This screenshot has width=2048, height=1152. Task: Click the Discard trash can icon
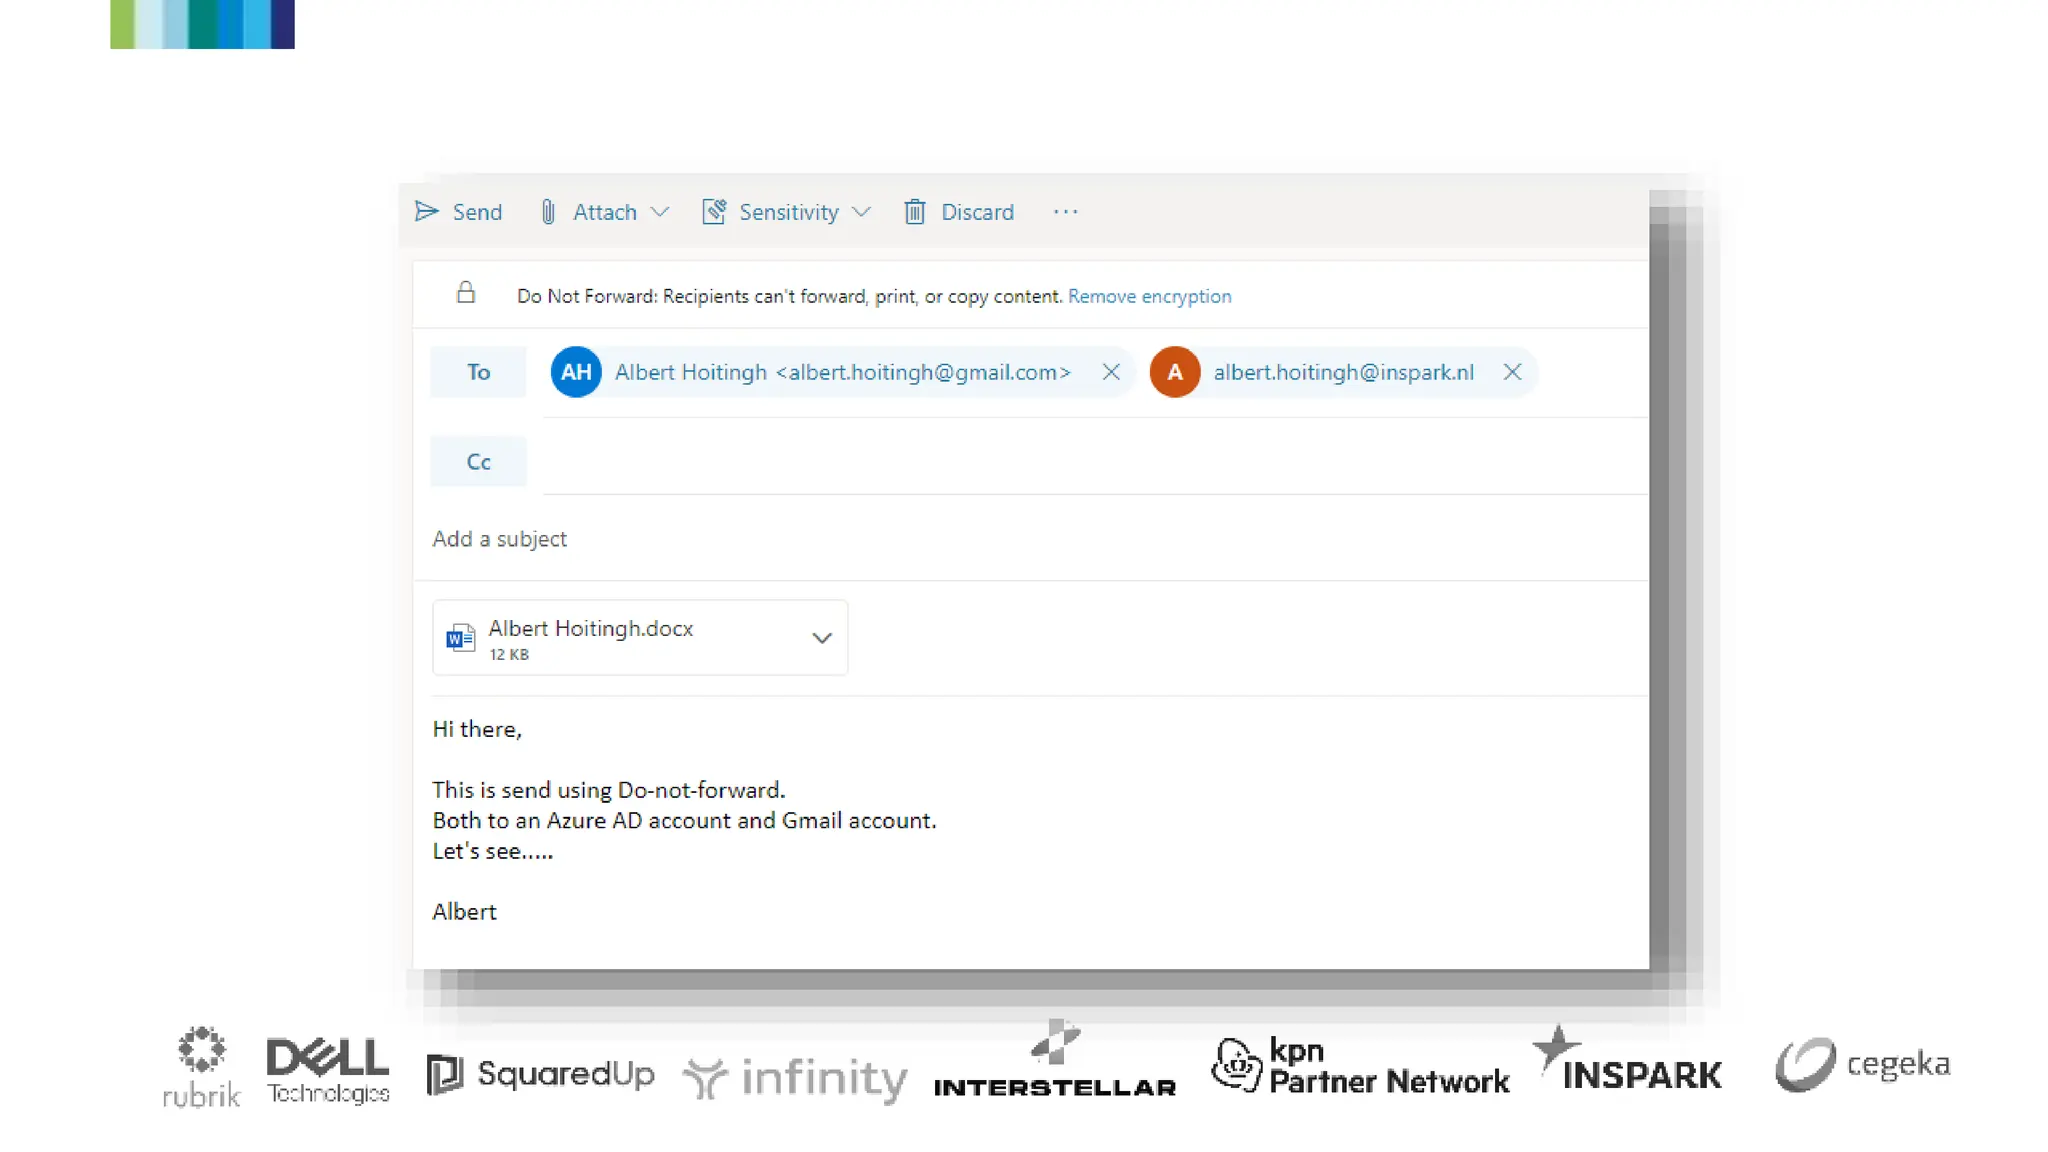pyautogui.click(x=914, y=211)
